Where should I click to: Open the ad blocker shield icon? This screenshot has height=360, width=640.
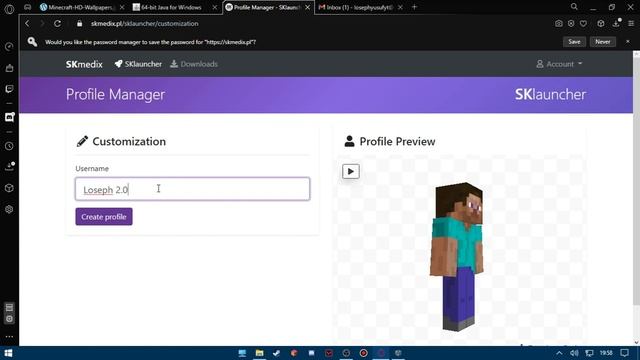(x=571, y=24)
